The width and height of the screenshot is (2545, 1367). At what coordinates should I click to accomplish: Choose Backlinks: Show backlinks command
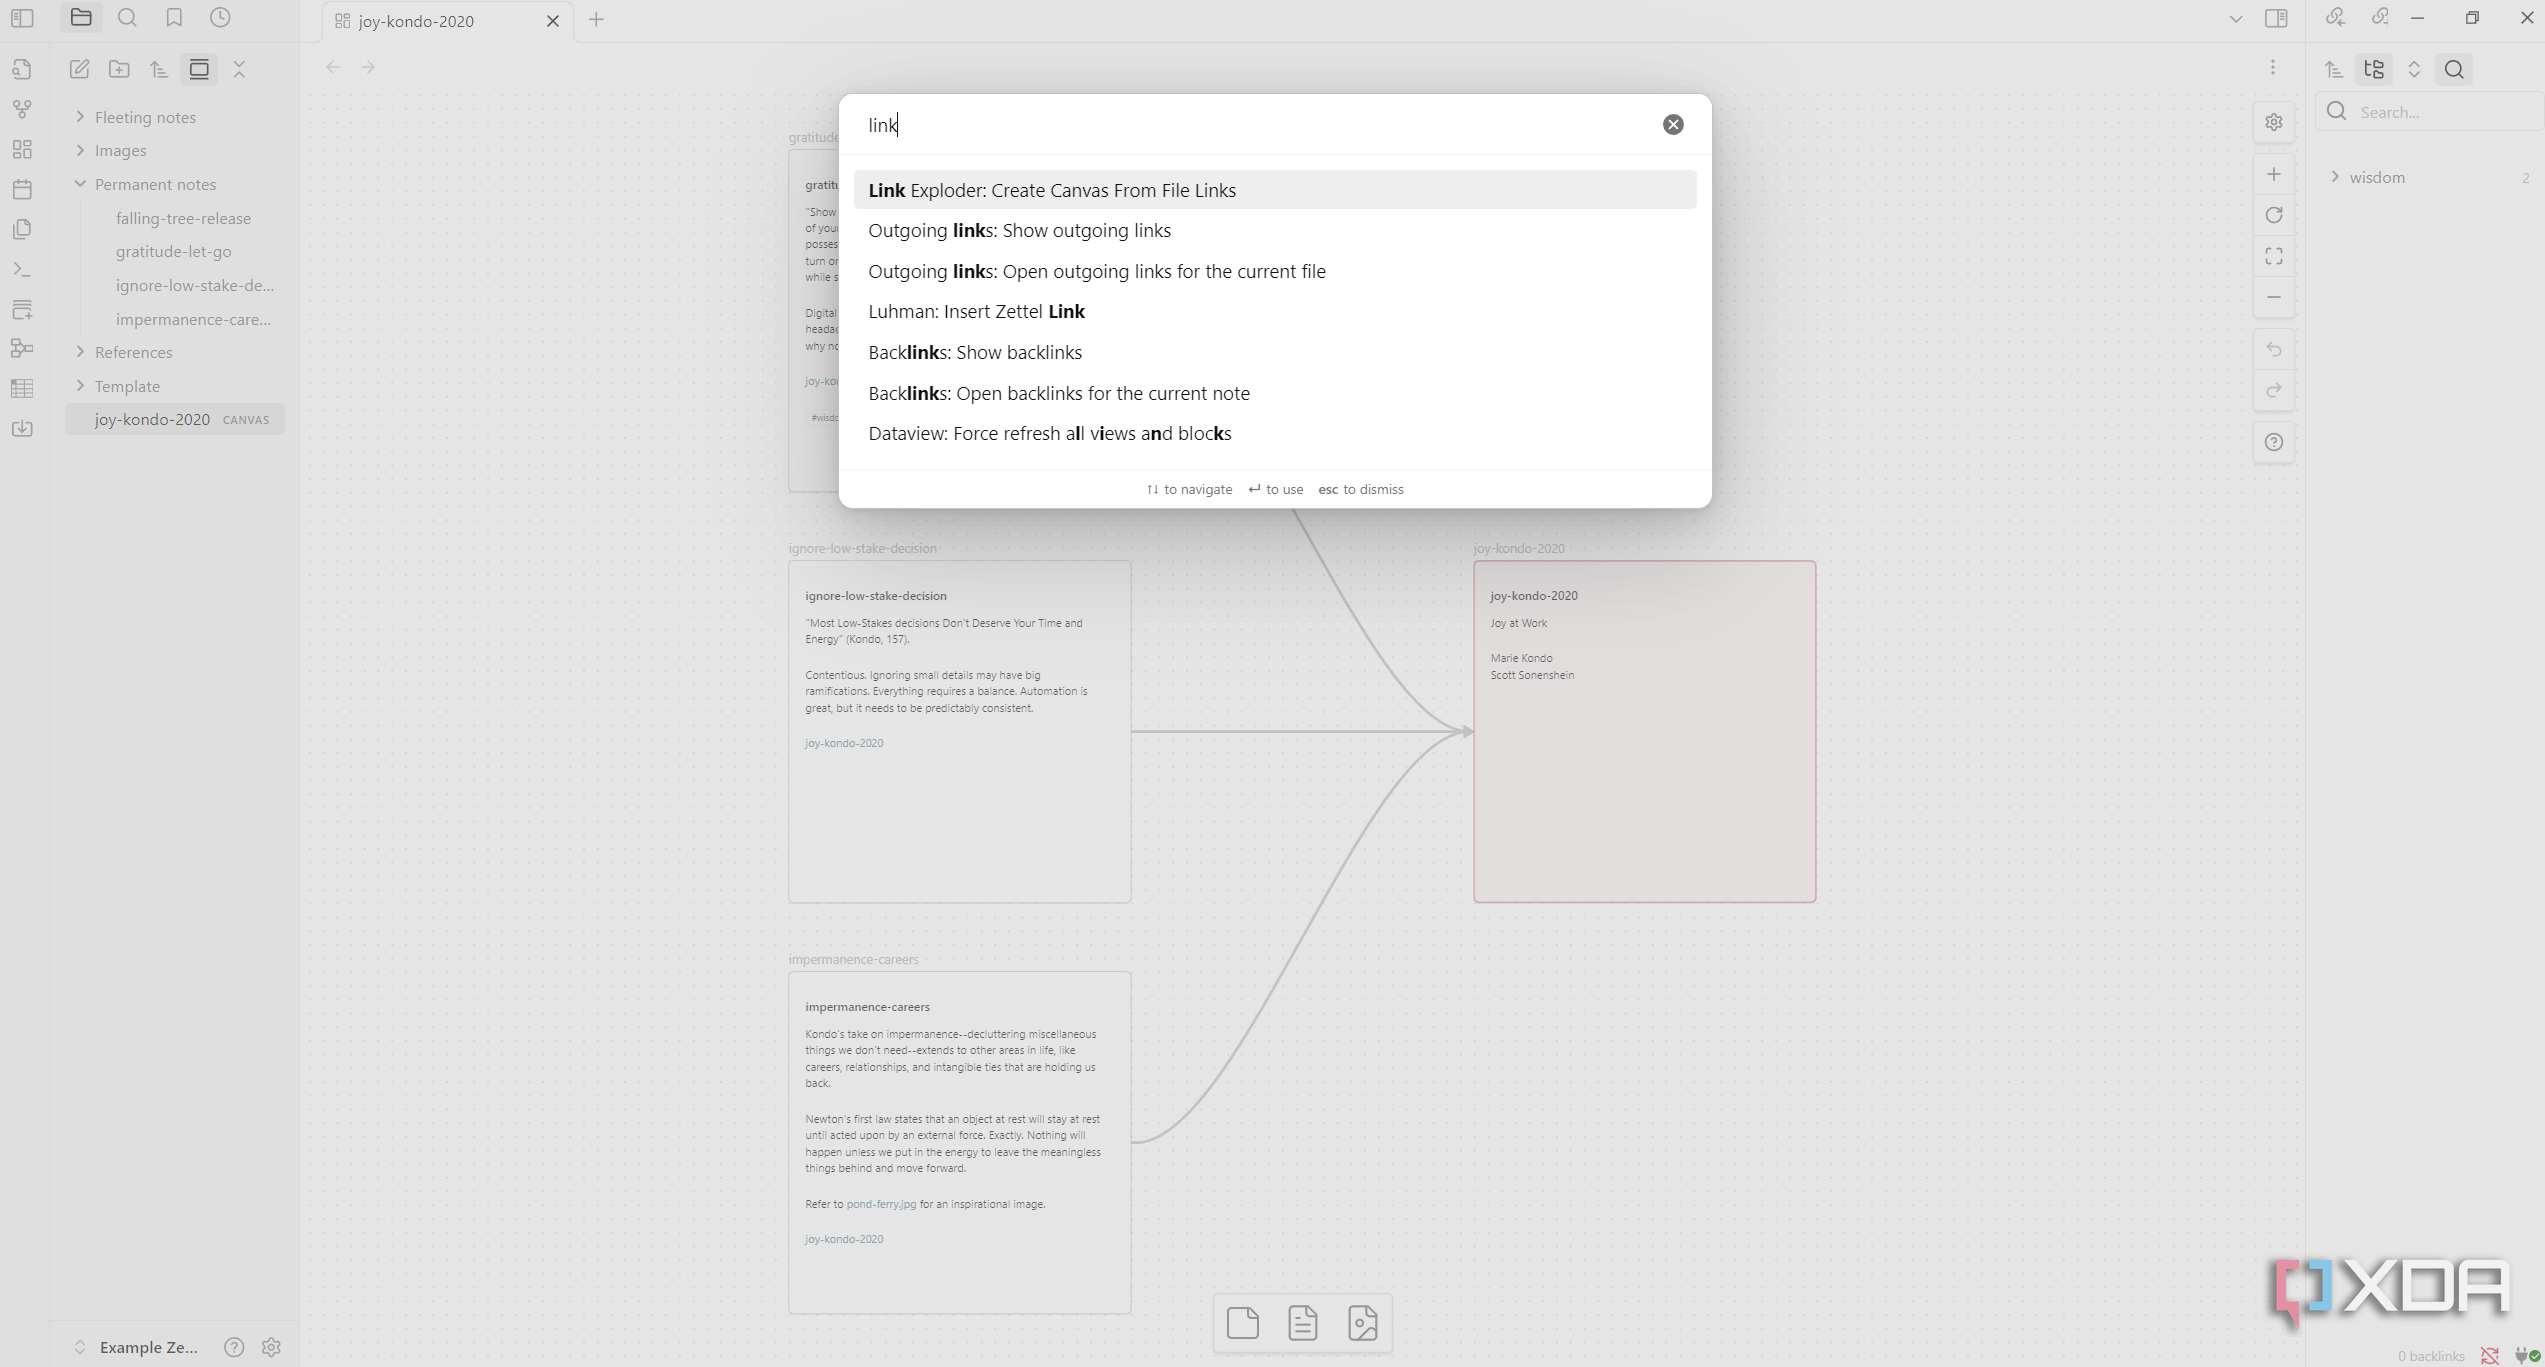[1275, 352]
